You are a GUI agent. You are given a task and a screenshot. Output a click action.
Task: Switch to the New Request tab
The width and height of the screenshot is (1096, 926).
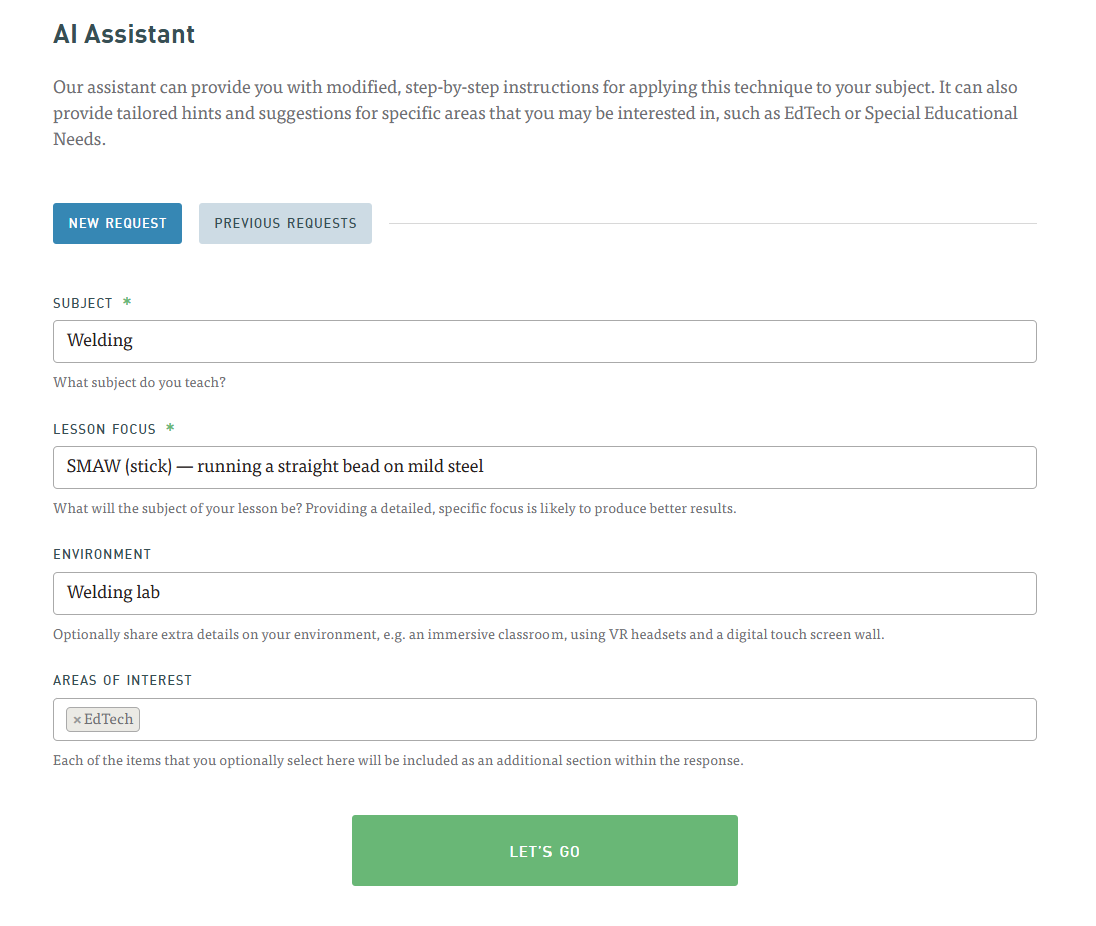click(117, 223)
